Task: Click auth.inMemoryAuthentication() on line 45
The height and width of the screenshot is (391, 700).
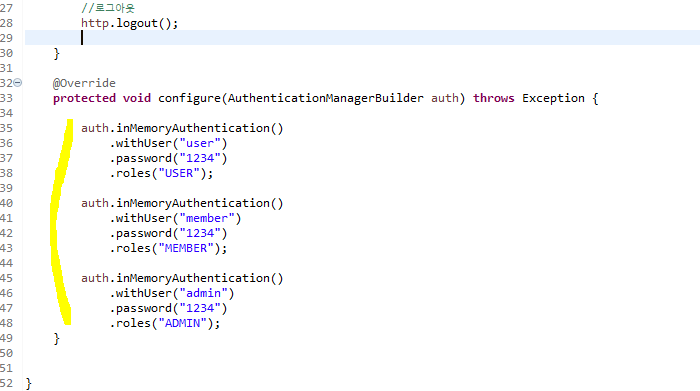Action: [182, 279]
